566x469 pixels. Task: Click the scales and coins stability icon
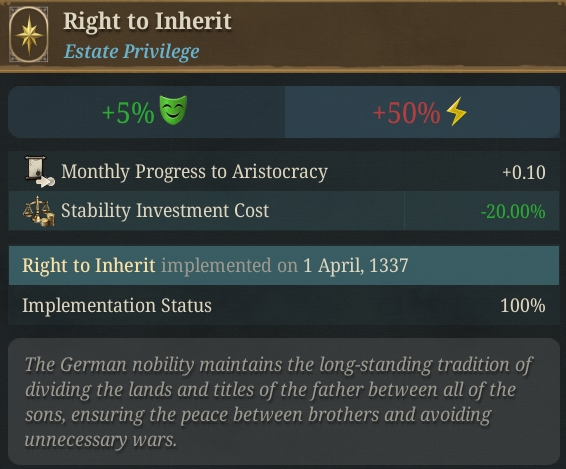[39, 211]
